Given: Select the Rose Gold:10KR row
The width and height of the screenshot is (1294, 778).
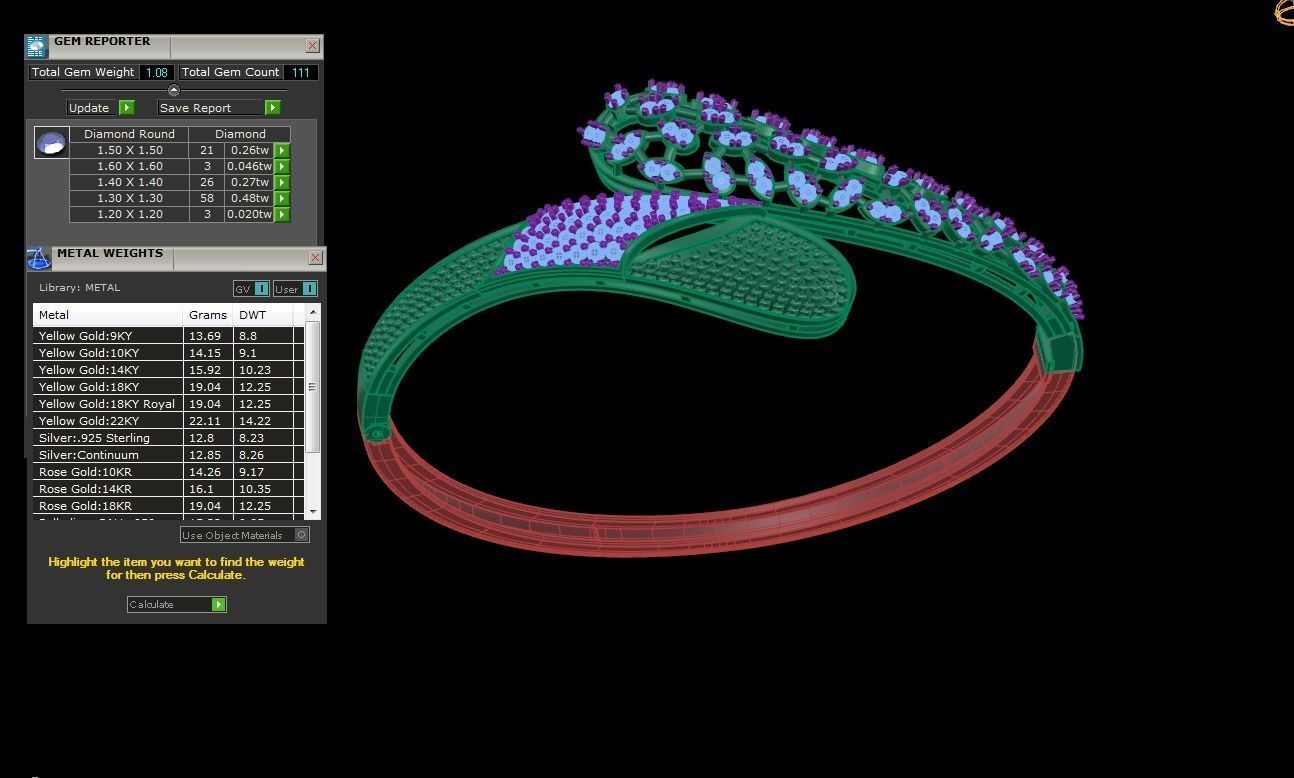Looking at the screenshot, I should 168,472.
